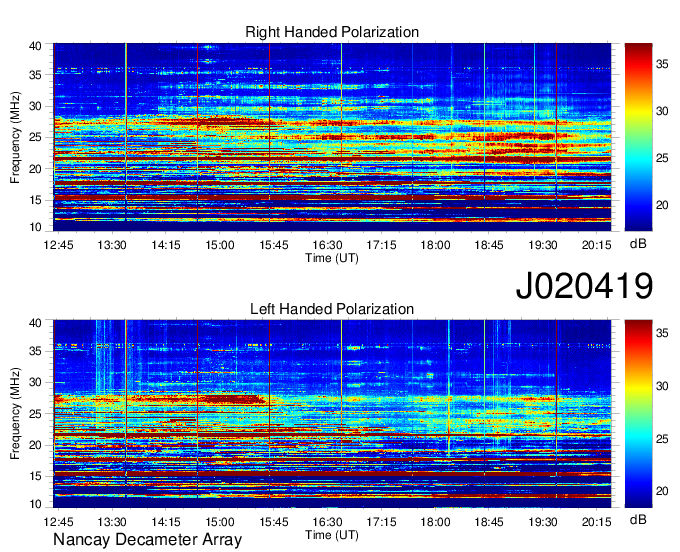Click the colorbar beside the Right Handed plot
680x552 pixels.
(638, 137)
